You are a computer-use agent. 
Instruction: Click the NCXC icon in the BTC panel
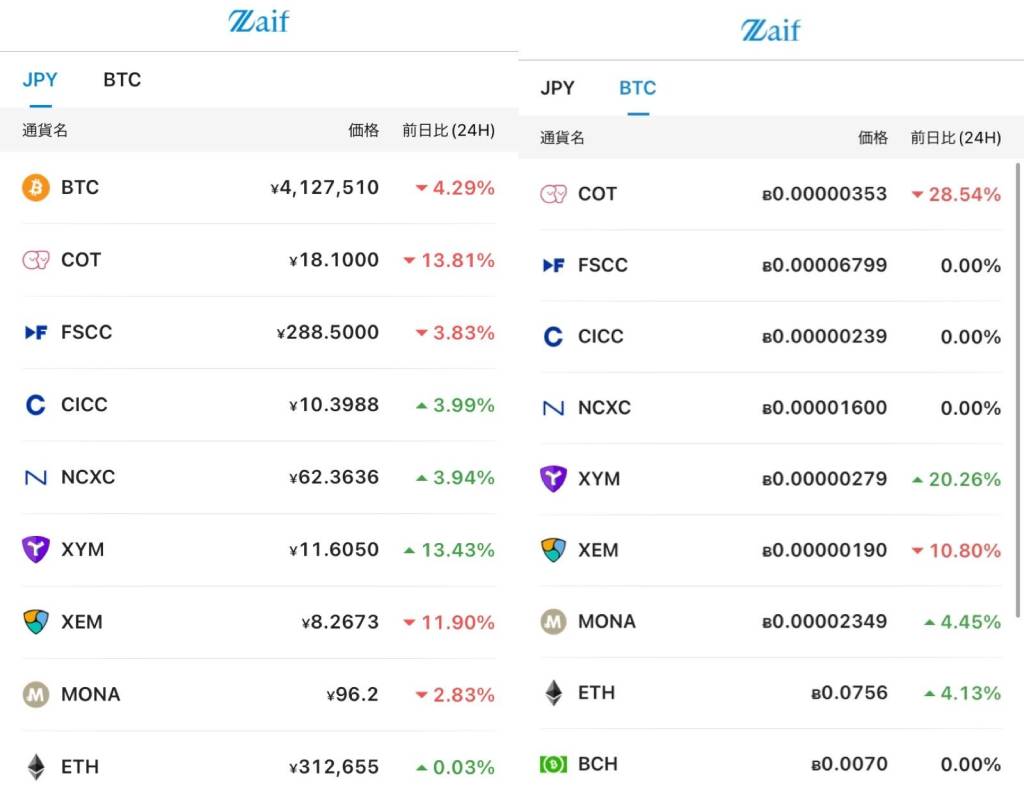(553, 408)
